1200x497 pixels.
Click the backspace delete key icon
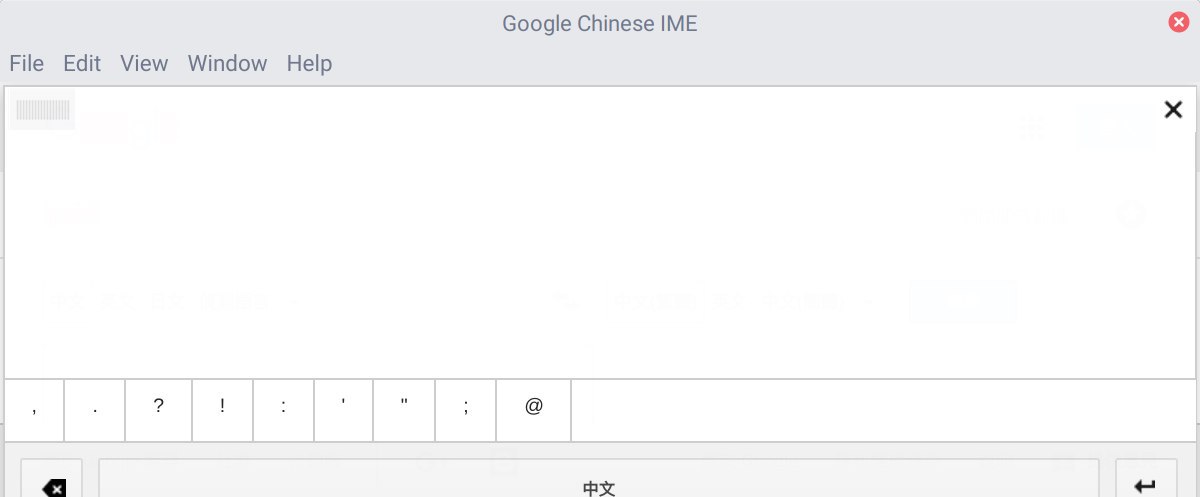coord(54,488)
